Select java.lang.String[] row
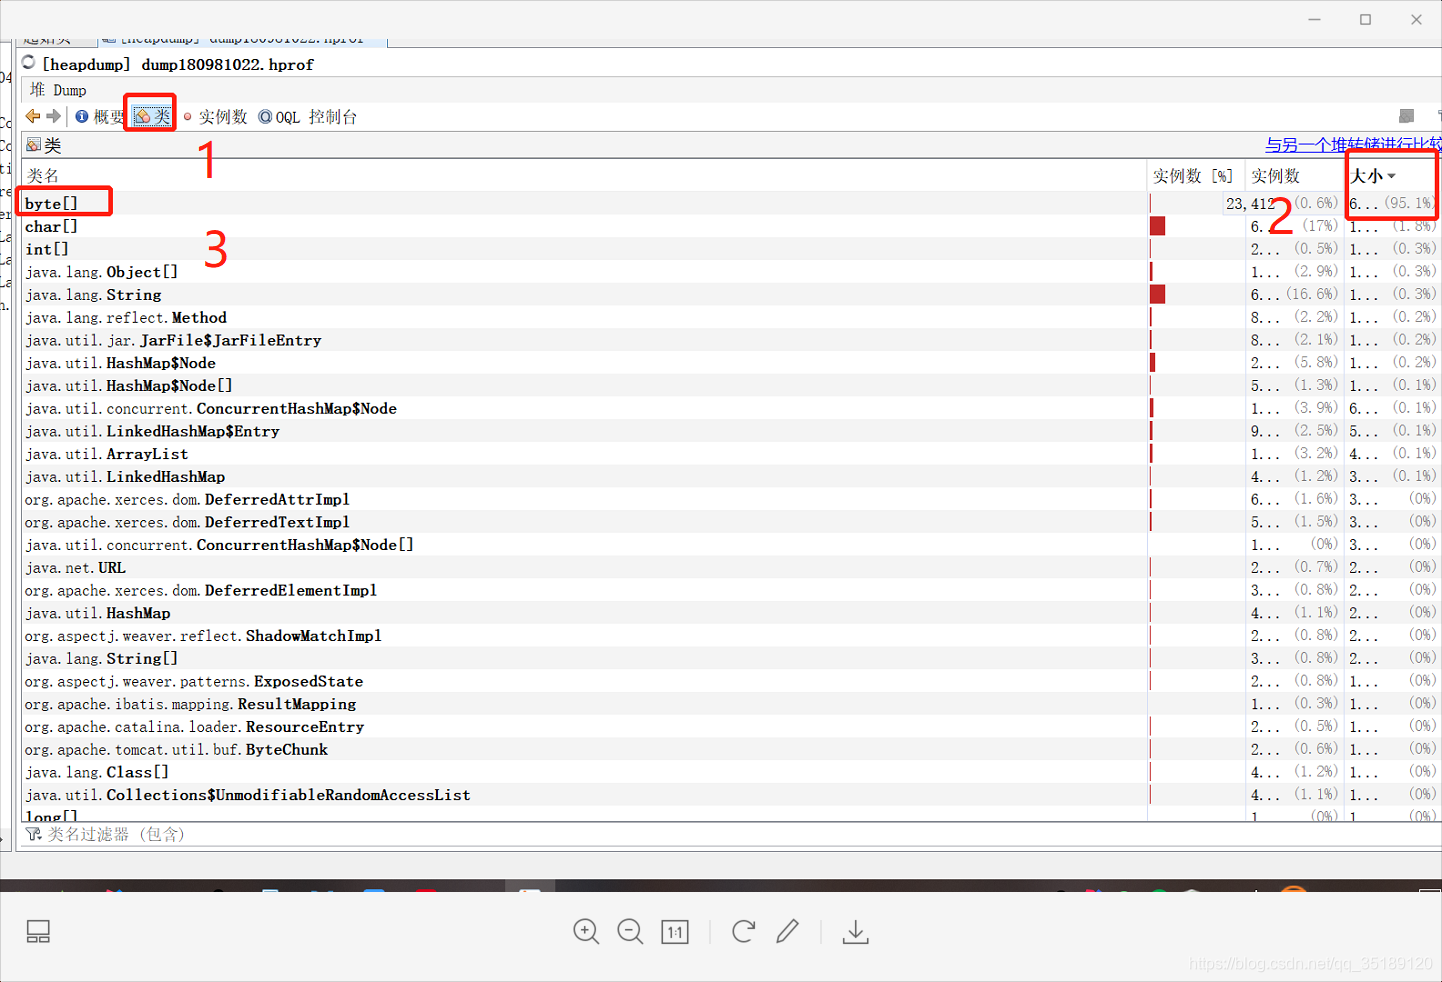Viewport: 1442px width, 982px height. tap(730, 659)
